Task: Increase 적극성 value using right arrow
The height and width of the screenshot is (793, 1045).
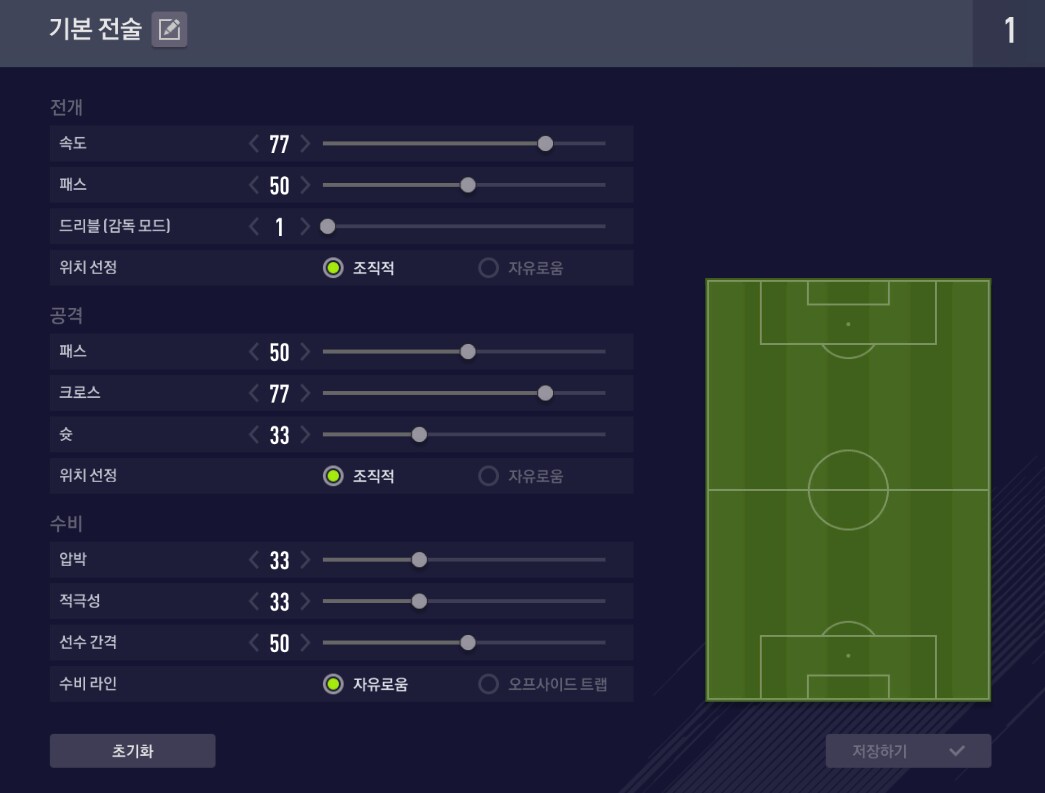Action: click(x=305, y=601)
